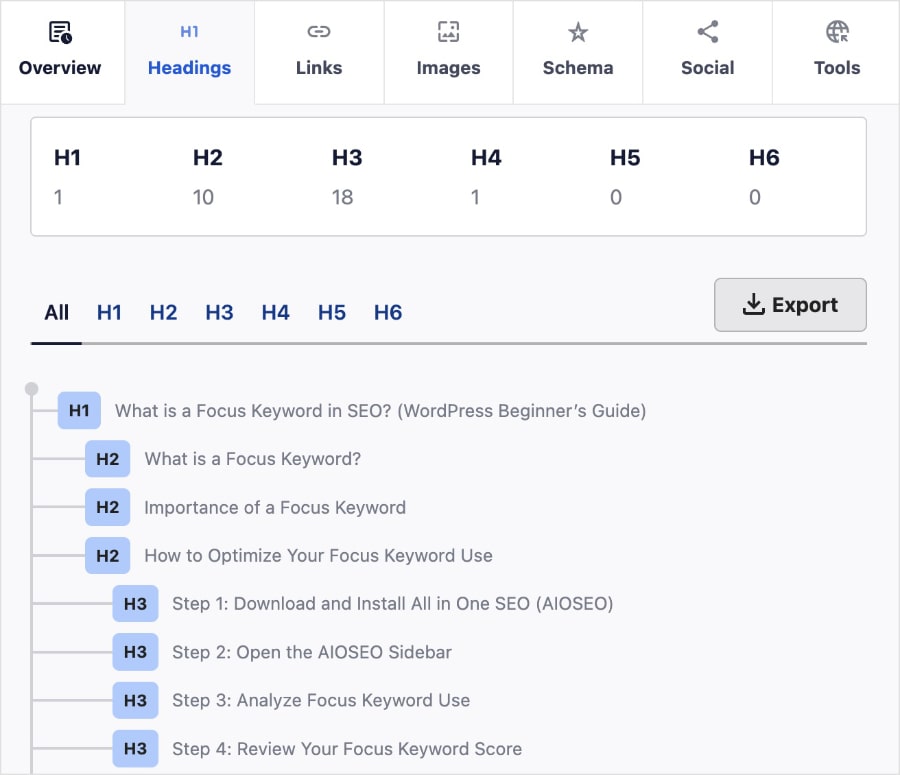Open the Overview tab icon

click(60, 33)
